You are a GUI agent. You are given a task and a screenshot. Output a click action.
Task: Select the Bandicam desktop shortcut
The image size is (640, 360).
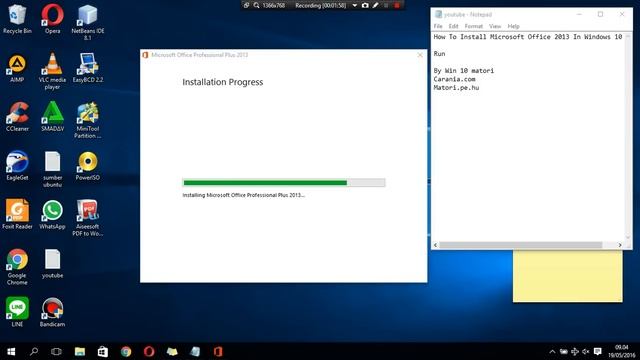tap(52, 312)
